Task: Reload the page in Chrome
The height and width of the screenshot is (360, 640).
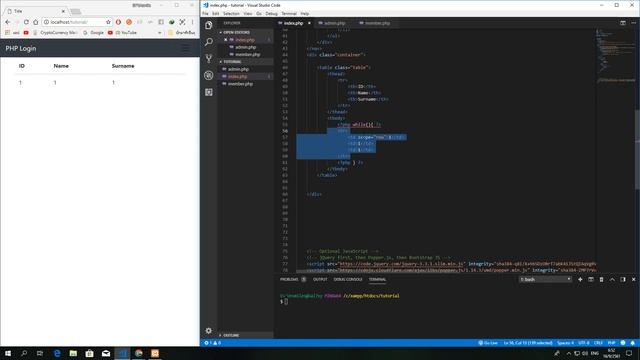Action: (26, 22)
